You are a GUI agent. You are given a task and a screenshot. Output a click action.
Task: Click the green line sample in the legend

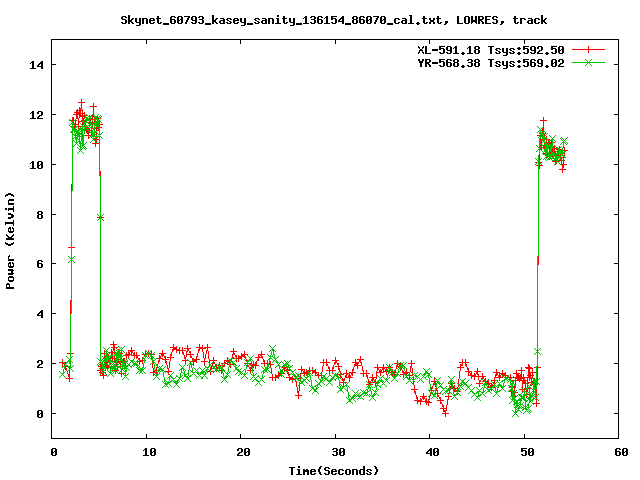coord(588,62)
